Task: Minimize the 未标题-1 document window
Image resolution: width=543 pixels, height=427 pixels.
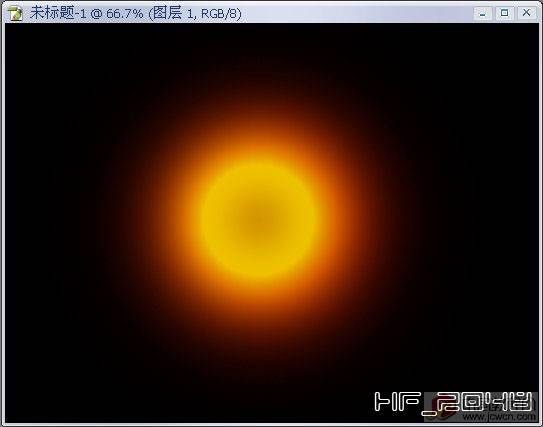Action: click(x=483, y=14)
